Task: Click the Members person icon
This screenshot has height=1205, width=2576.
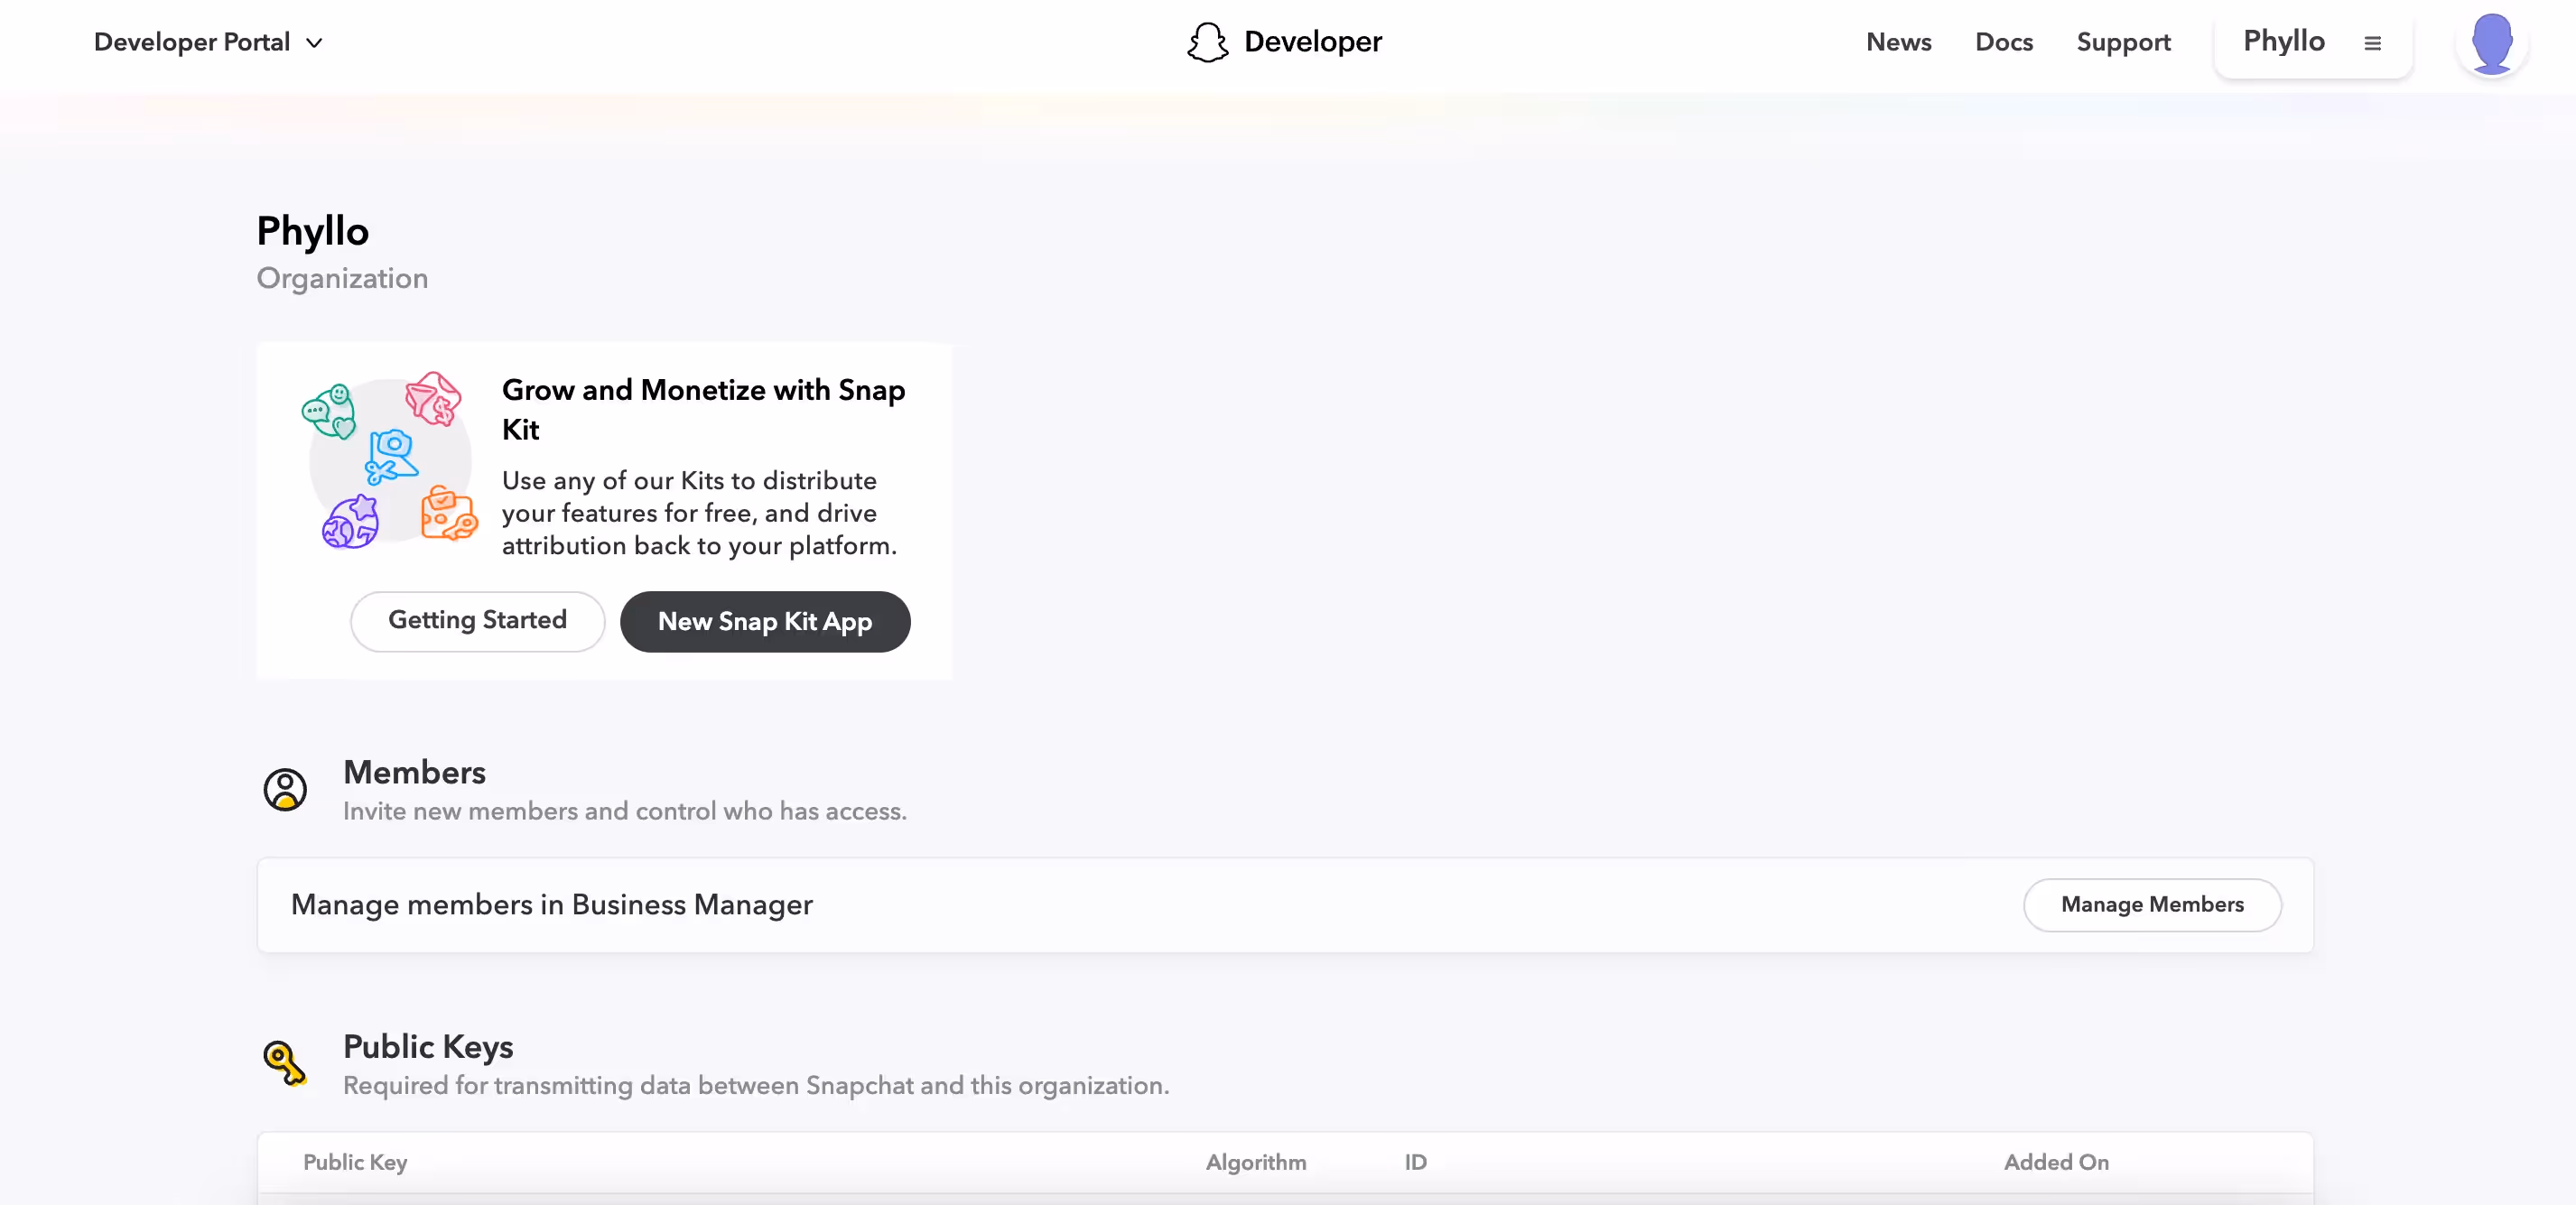Action: tap(285, 790)
